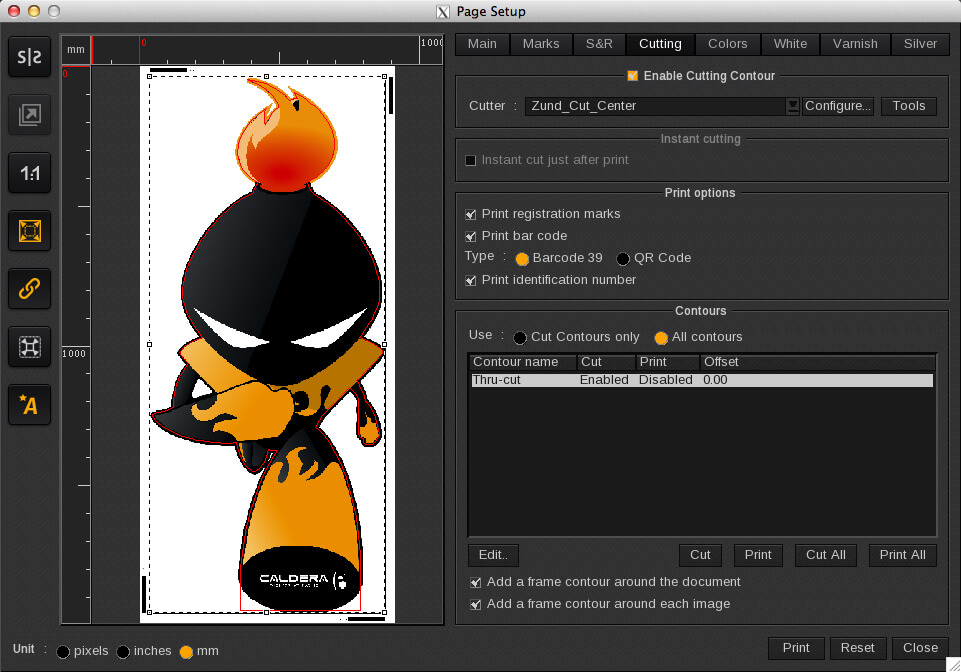Select the Thru-cut contour row

click(702, 380)
